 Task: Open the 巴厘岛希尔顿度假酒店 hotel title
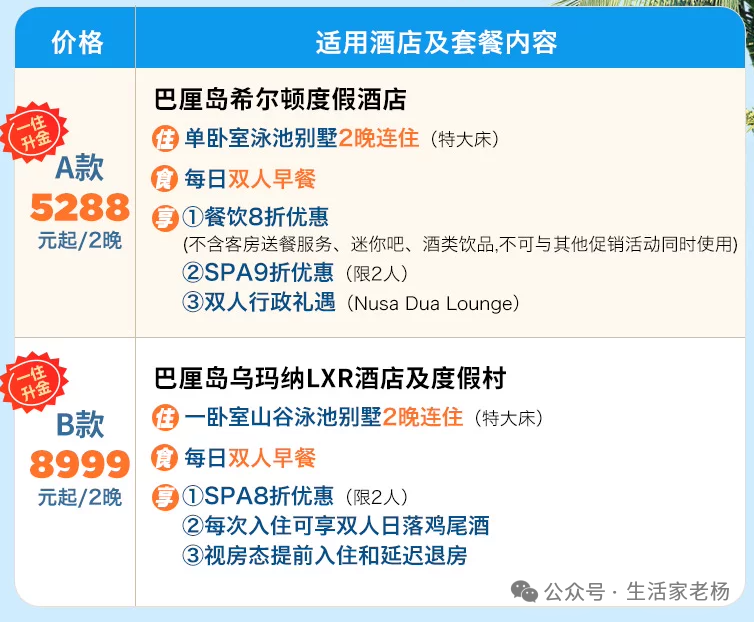point(280,99)
